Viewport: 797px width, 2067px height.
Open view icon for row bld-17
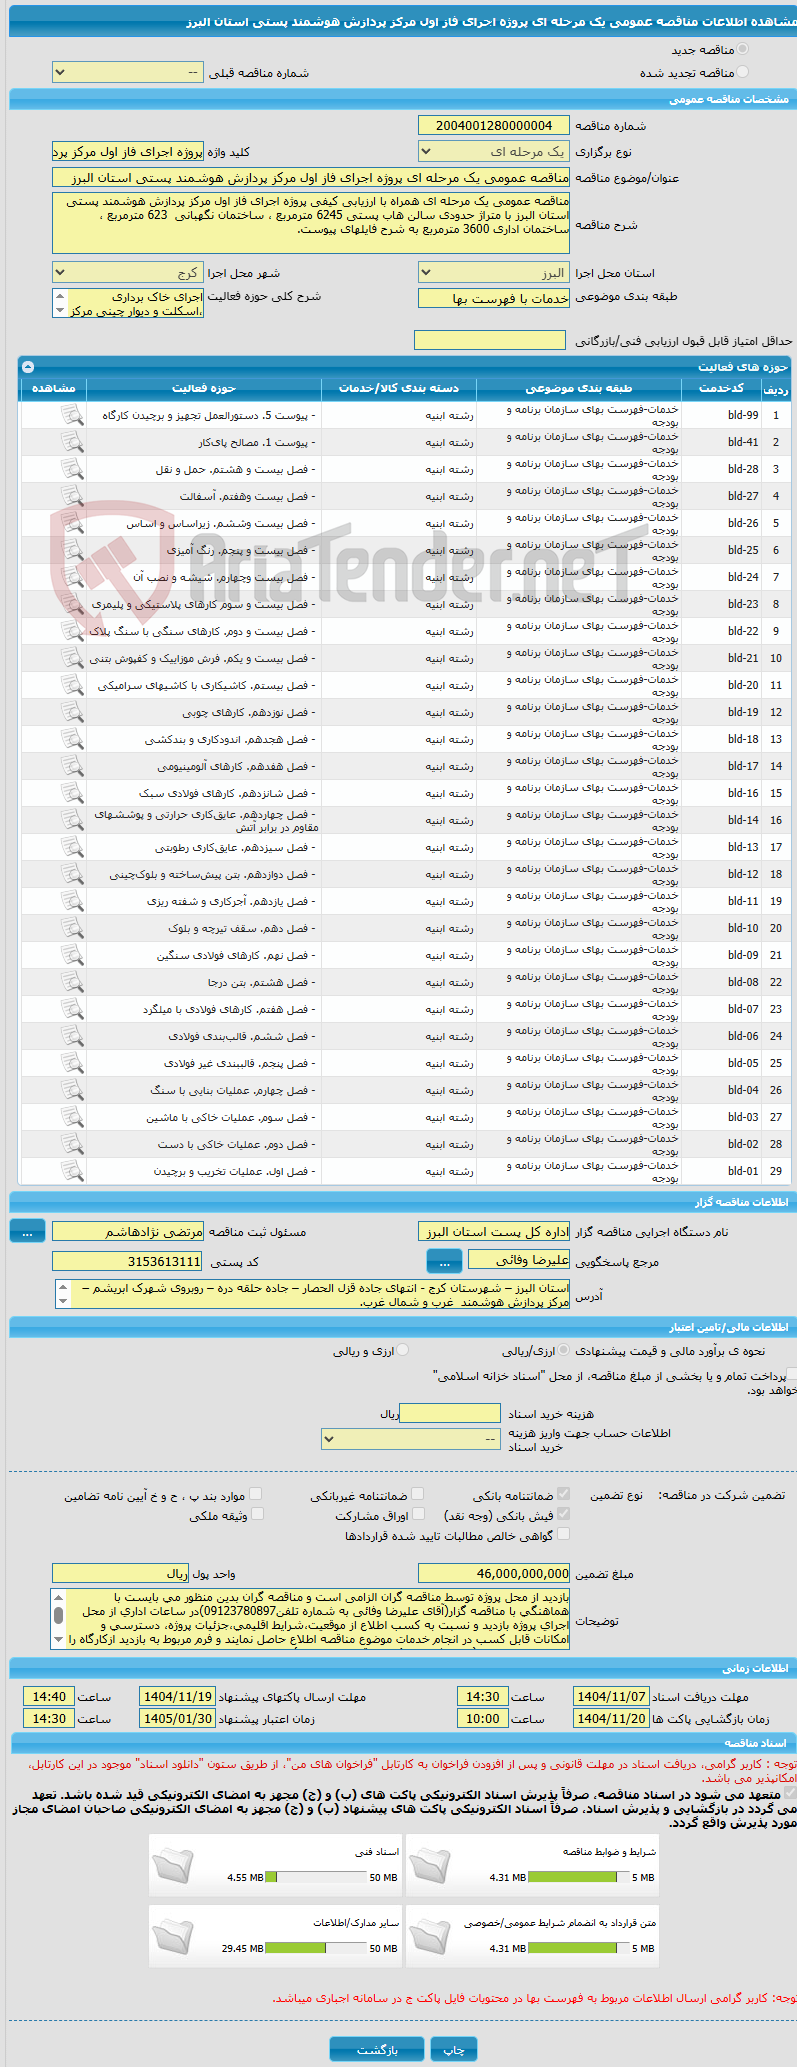[72, 766]
